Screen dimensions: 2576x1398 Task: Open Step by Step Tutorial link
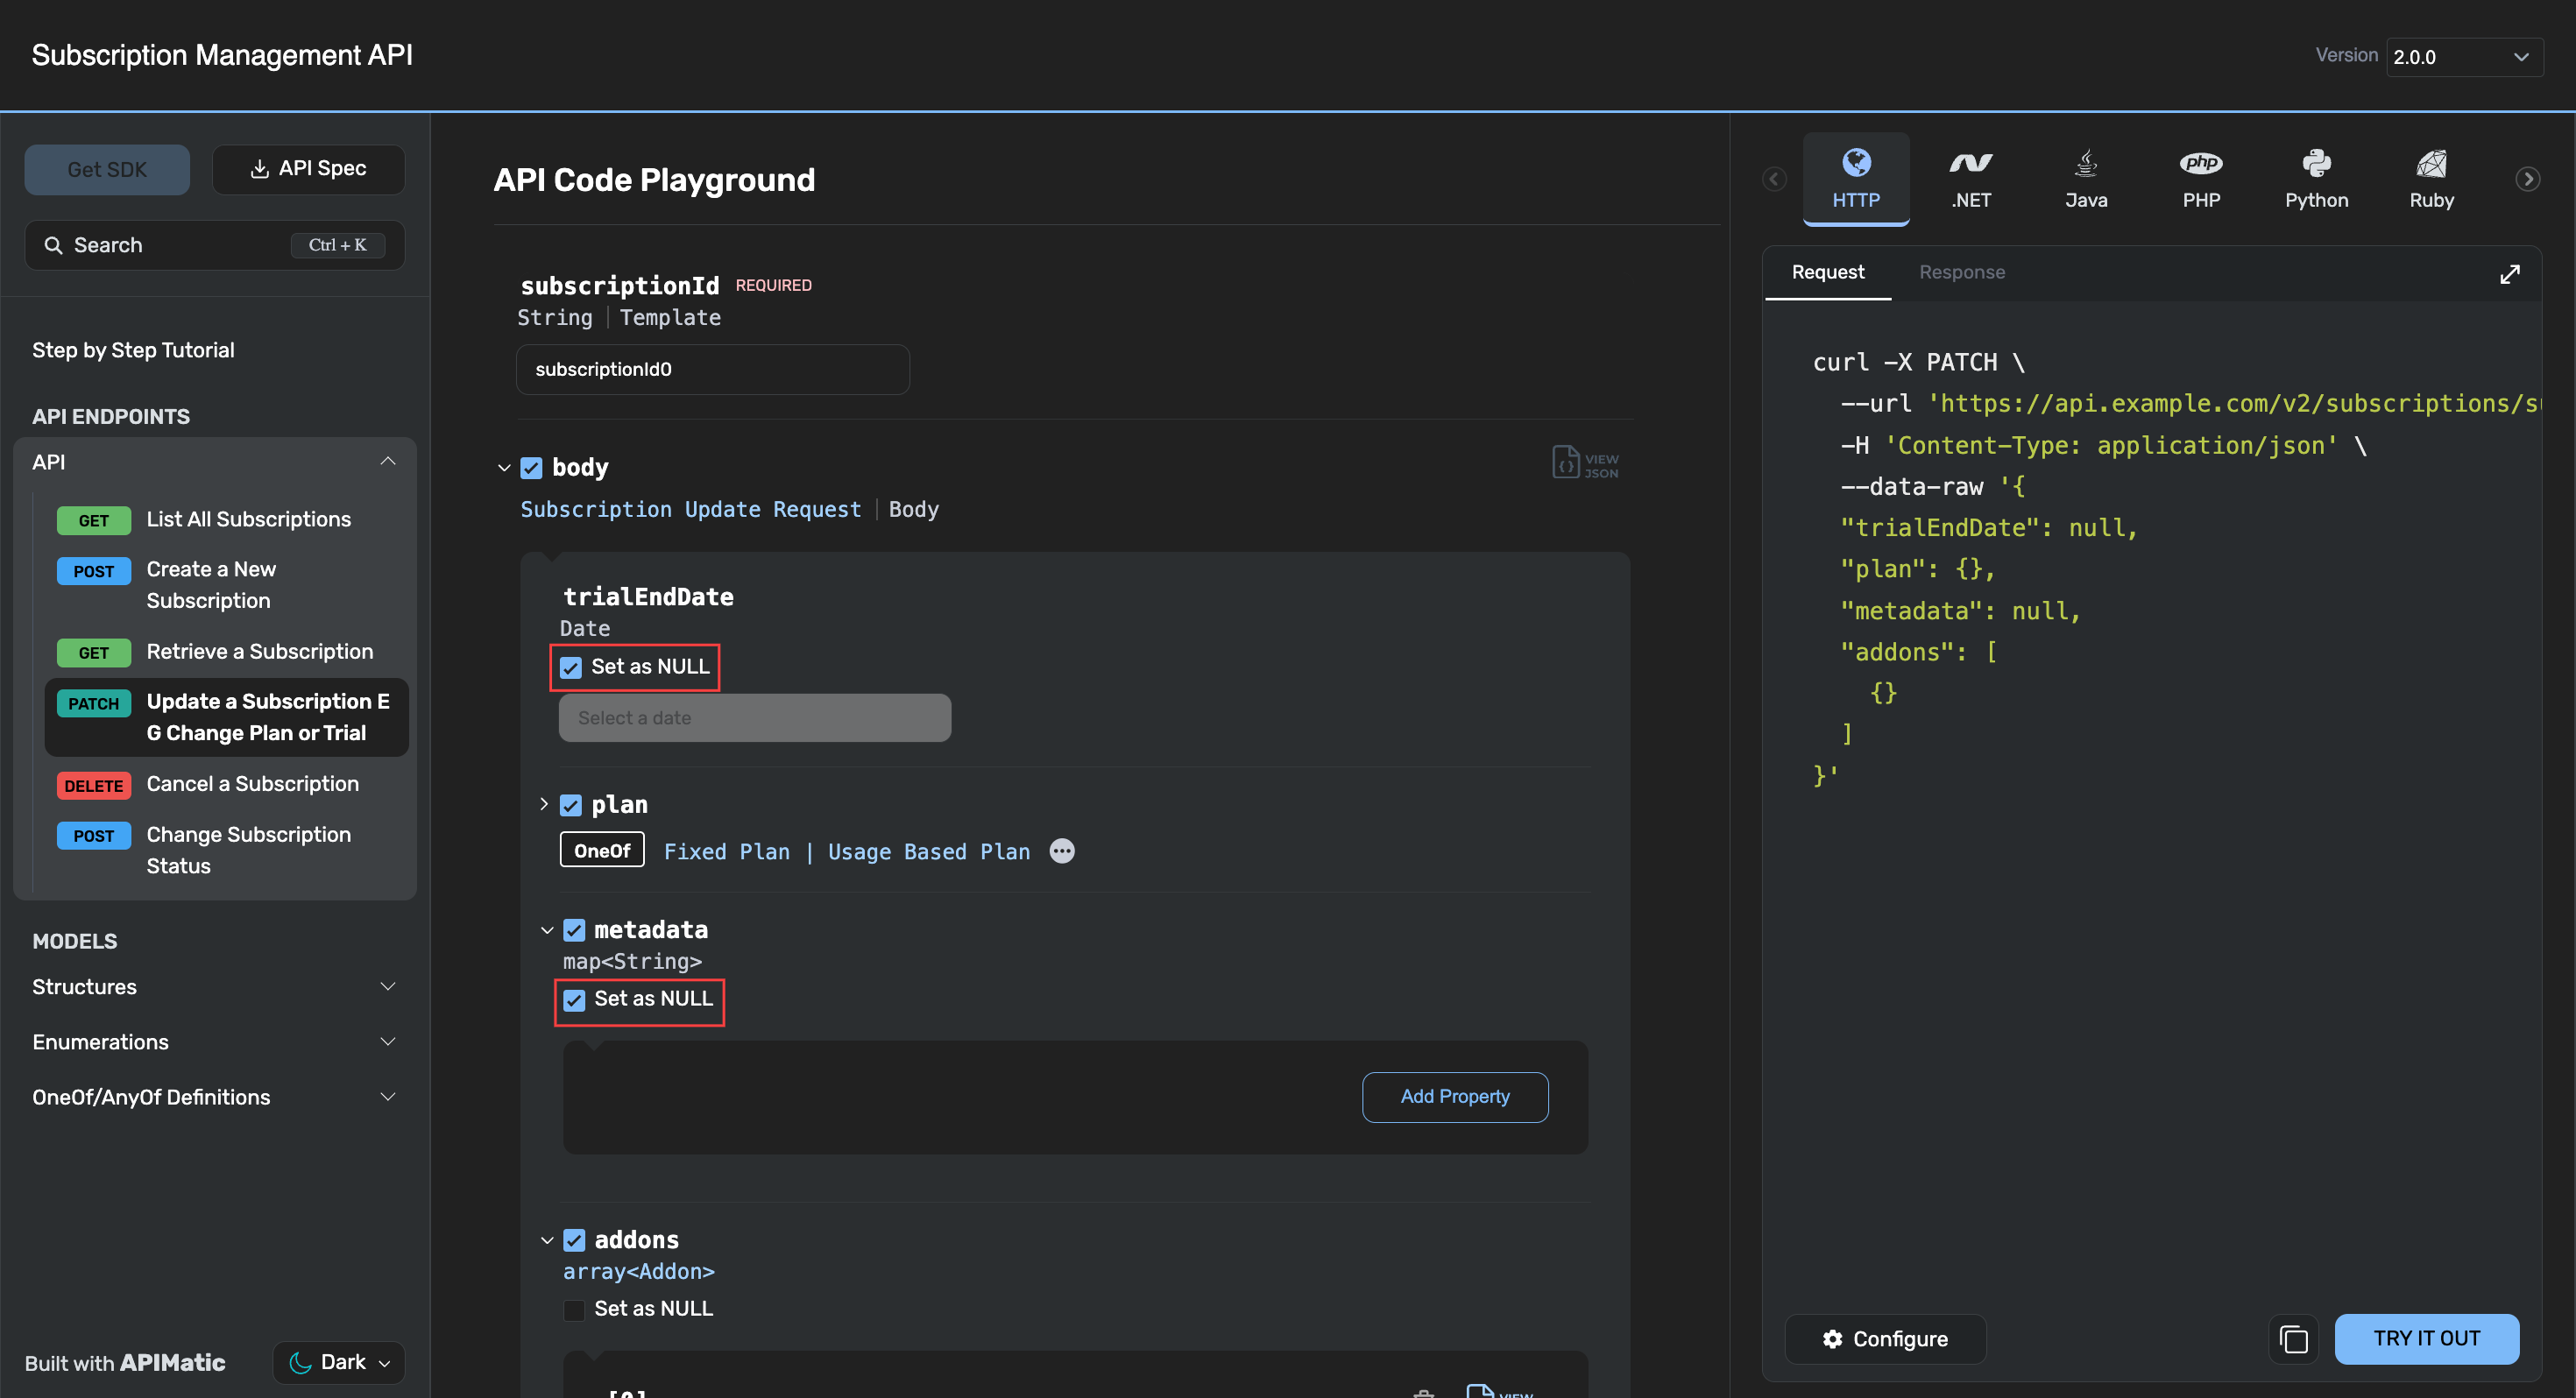coord(133,350)
